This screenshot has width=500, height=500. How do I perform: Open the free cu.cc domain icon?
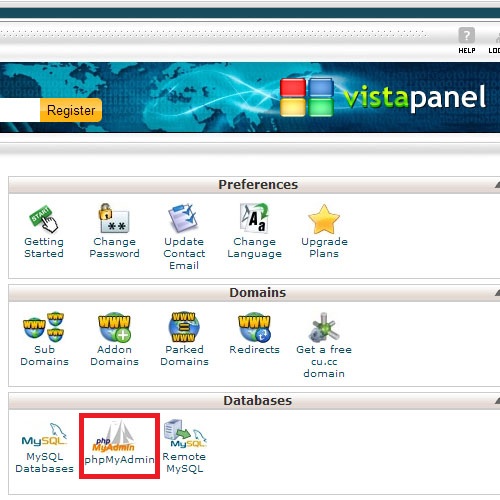click(x=324, y=327)
